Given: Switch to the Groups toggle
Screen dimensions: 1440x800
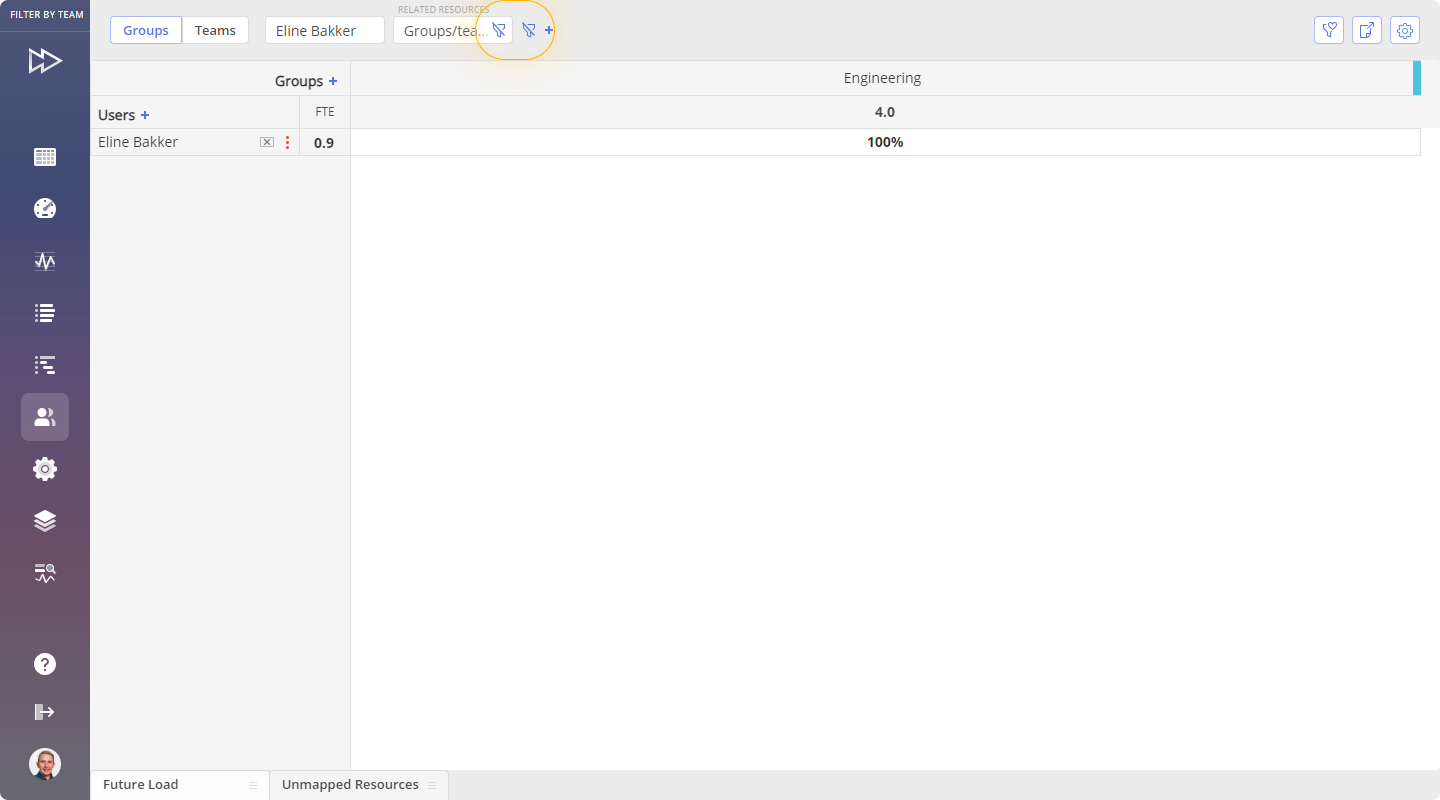Looking at the screenshot, I should pyautogui.click(x=146, y=30).
